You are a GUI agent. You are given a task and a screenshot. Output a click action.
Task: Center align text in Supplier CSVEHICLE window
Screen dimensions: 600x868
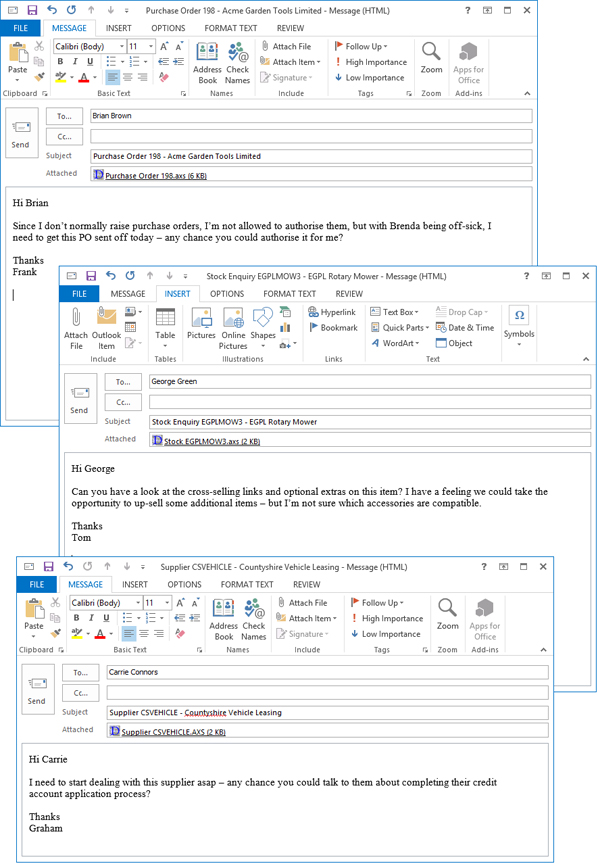(x=143, y=634)
